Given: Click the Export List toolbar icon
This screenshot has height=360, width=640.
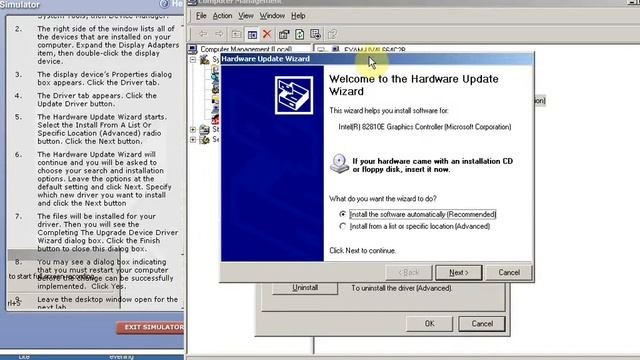Looking at the screenshot, I should (316, 34).
